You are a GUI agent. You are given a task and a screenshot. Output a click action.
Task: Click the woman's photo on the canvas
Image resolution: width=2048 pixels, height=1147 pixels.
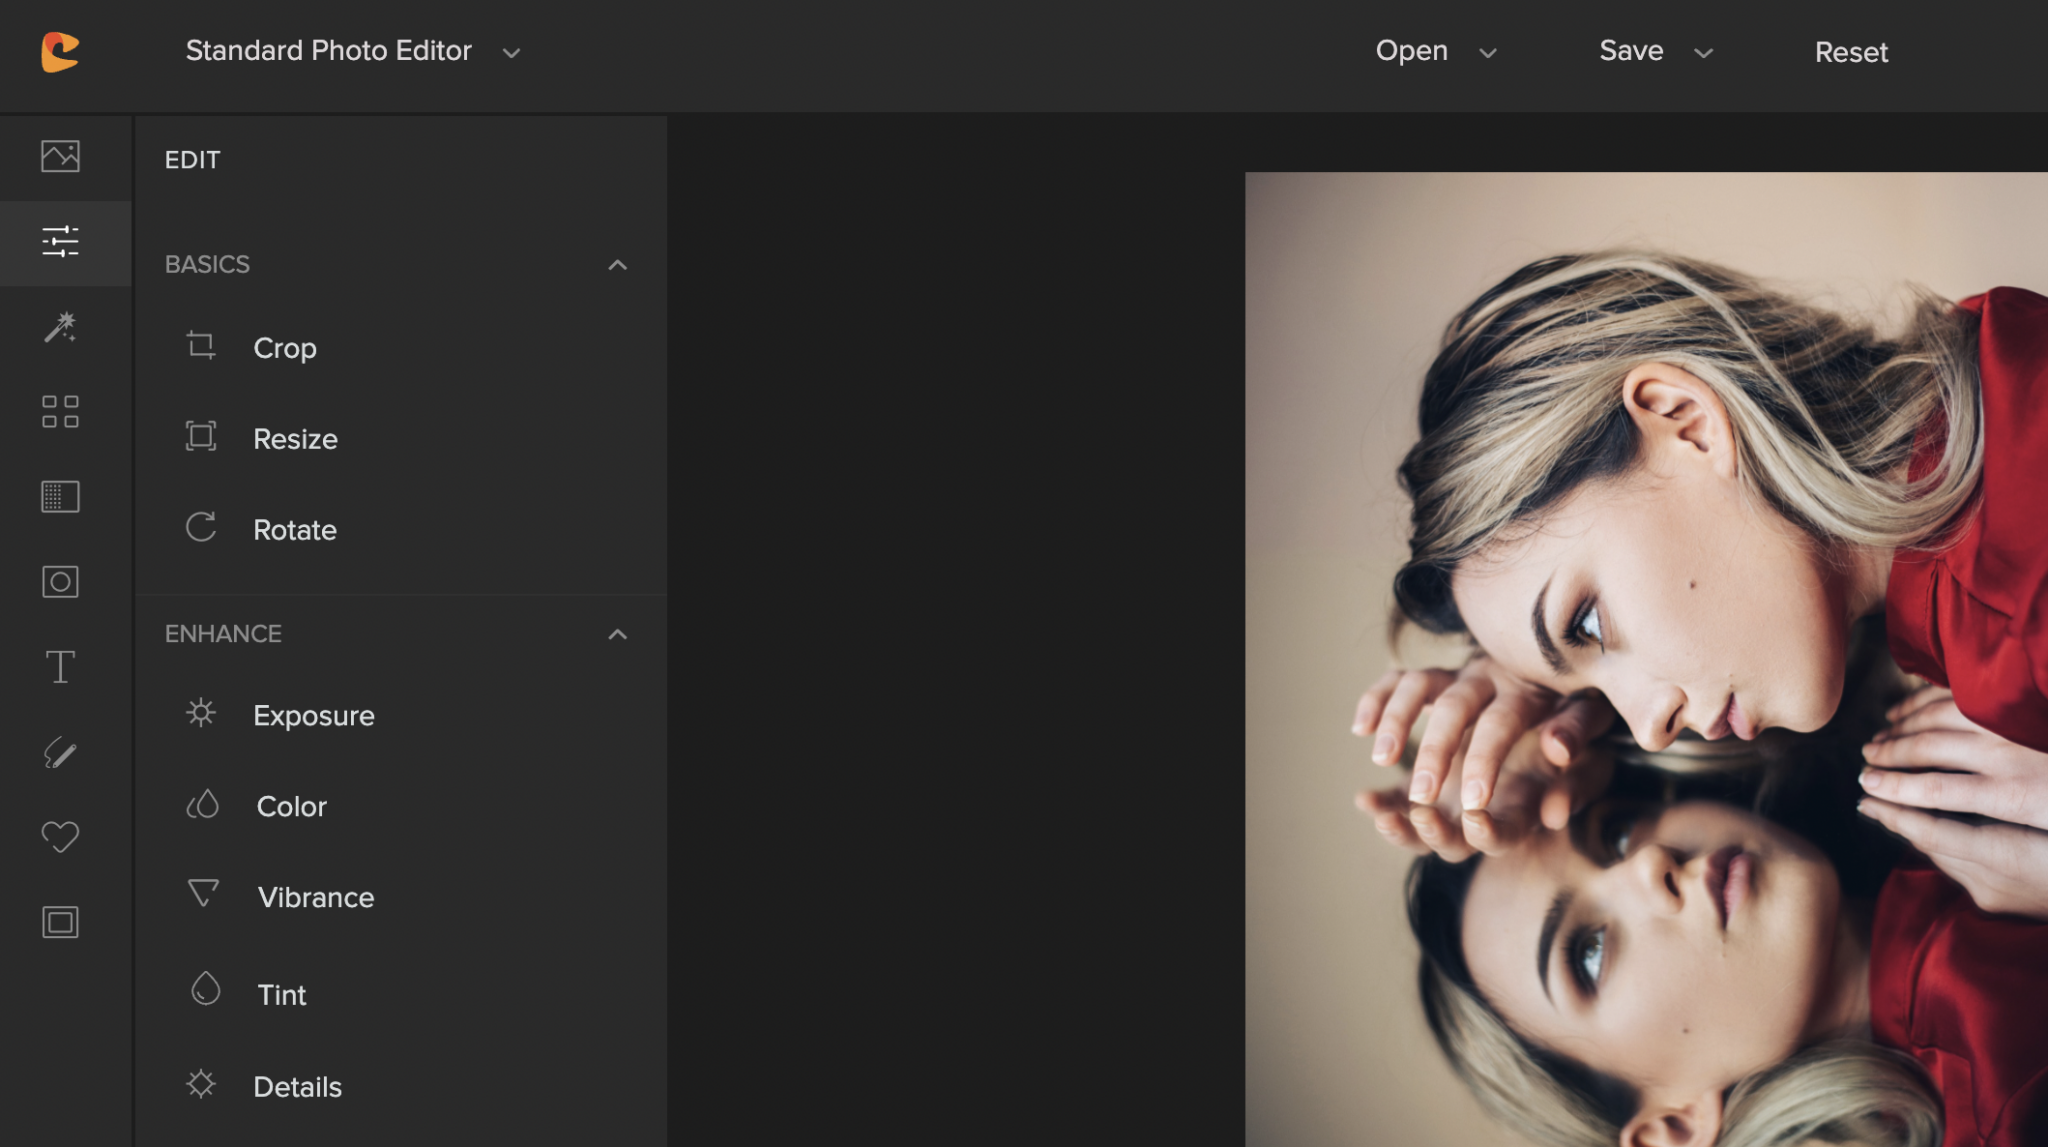[x=1646, y=660]
